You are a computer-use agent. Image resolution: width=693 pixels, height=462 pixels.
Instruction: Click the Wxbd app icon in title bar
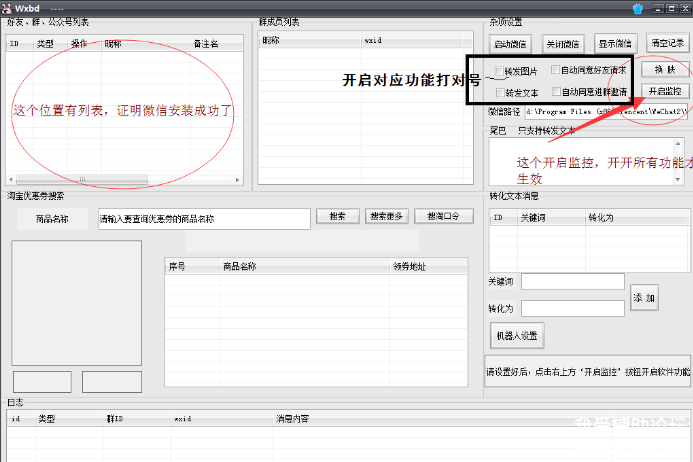[7, 8]
